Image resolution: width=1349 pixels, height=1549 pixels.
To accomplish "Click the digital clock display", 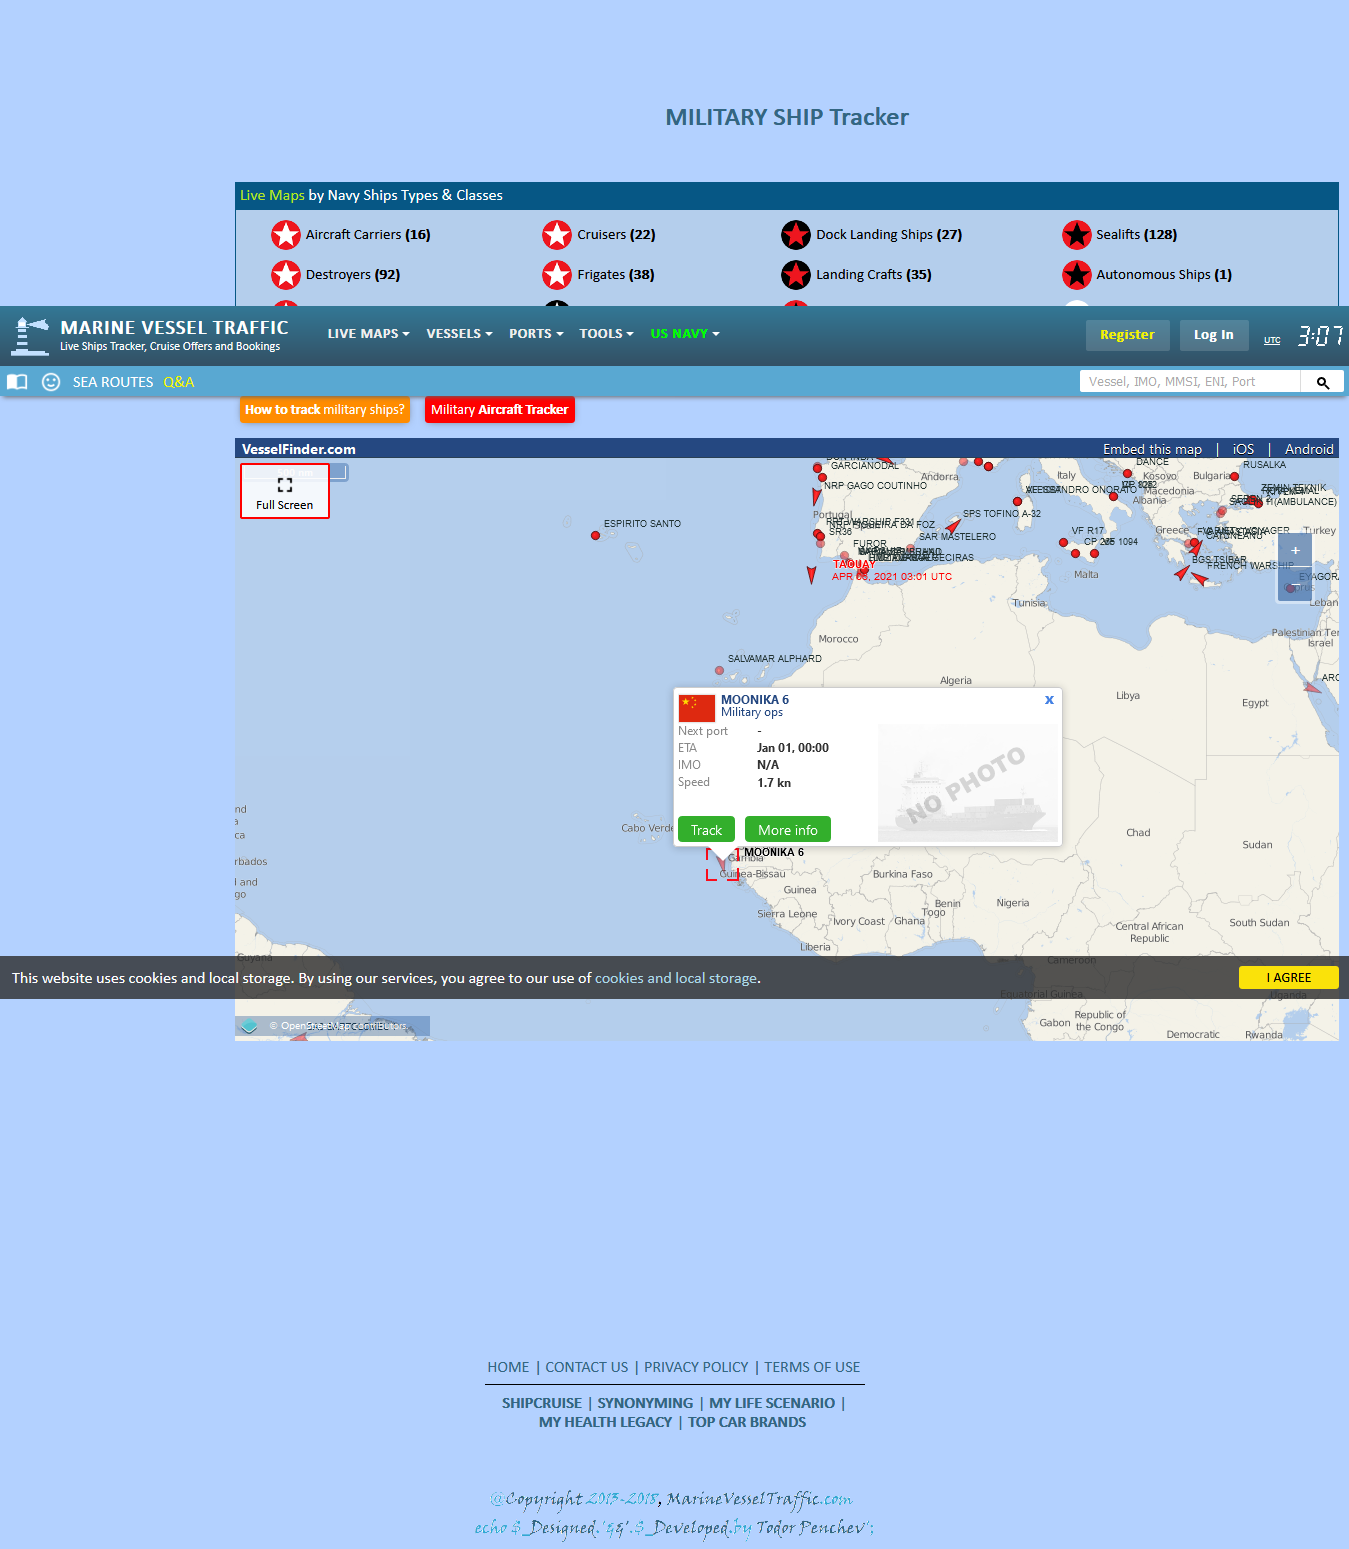I will 1320,336.
